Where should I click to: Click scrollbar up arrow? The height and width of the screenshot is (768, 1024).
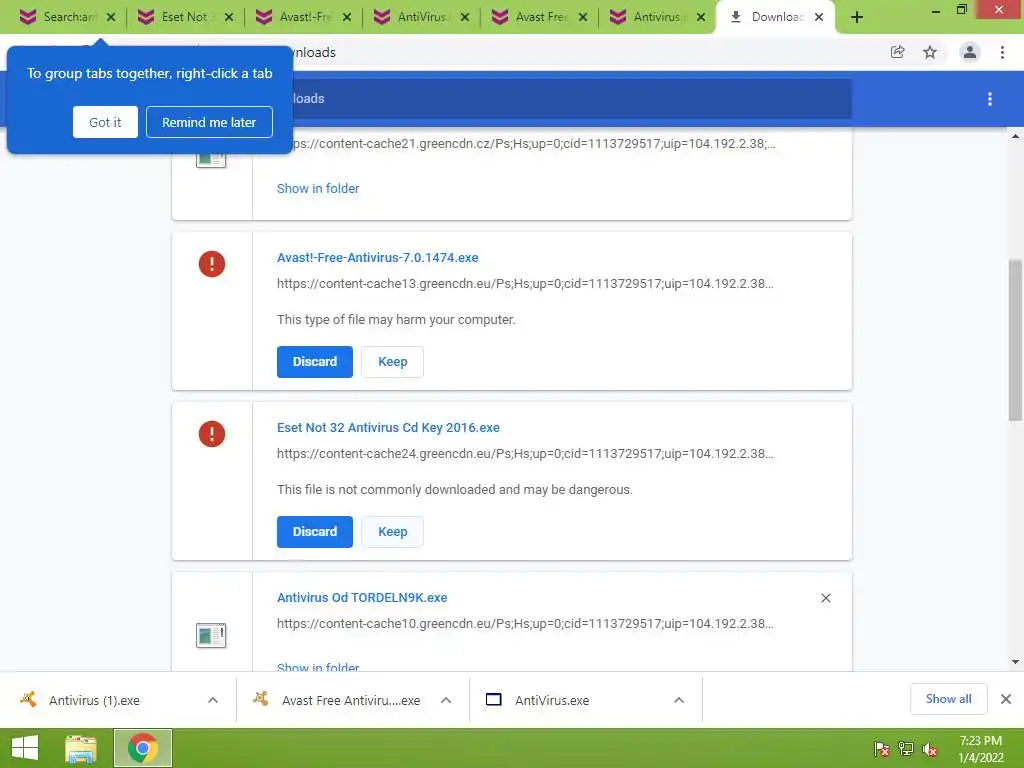1015,136
